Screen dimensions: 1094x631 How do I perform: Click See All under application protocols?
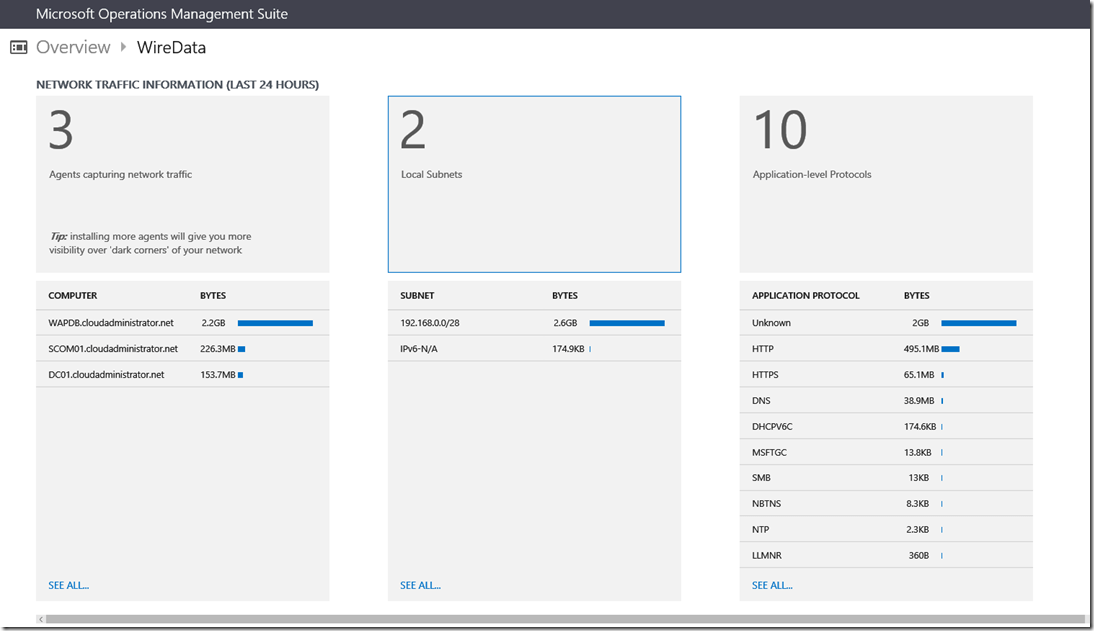pyautogui.click(x=772, y=585)
